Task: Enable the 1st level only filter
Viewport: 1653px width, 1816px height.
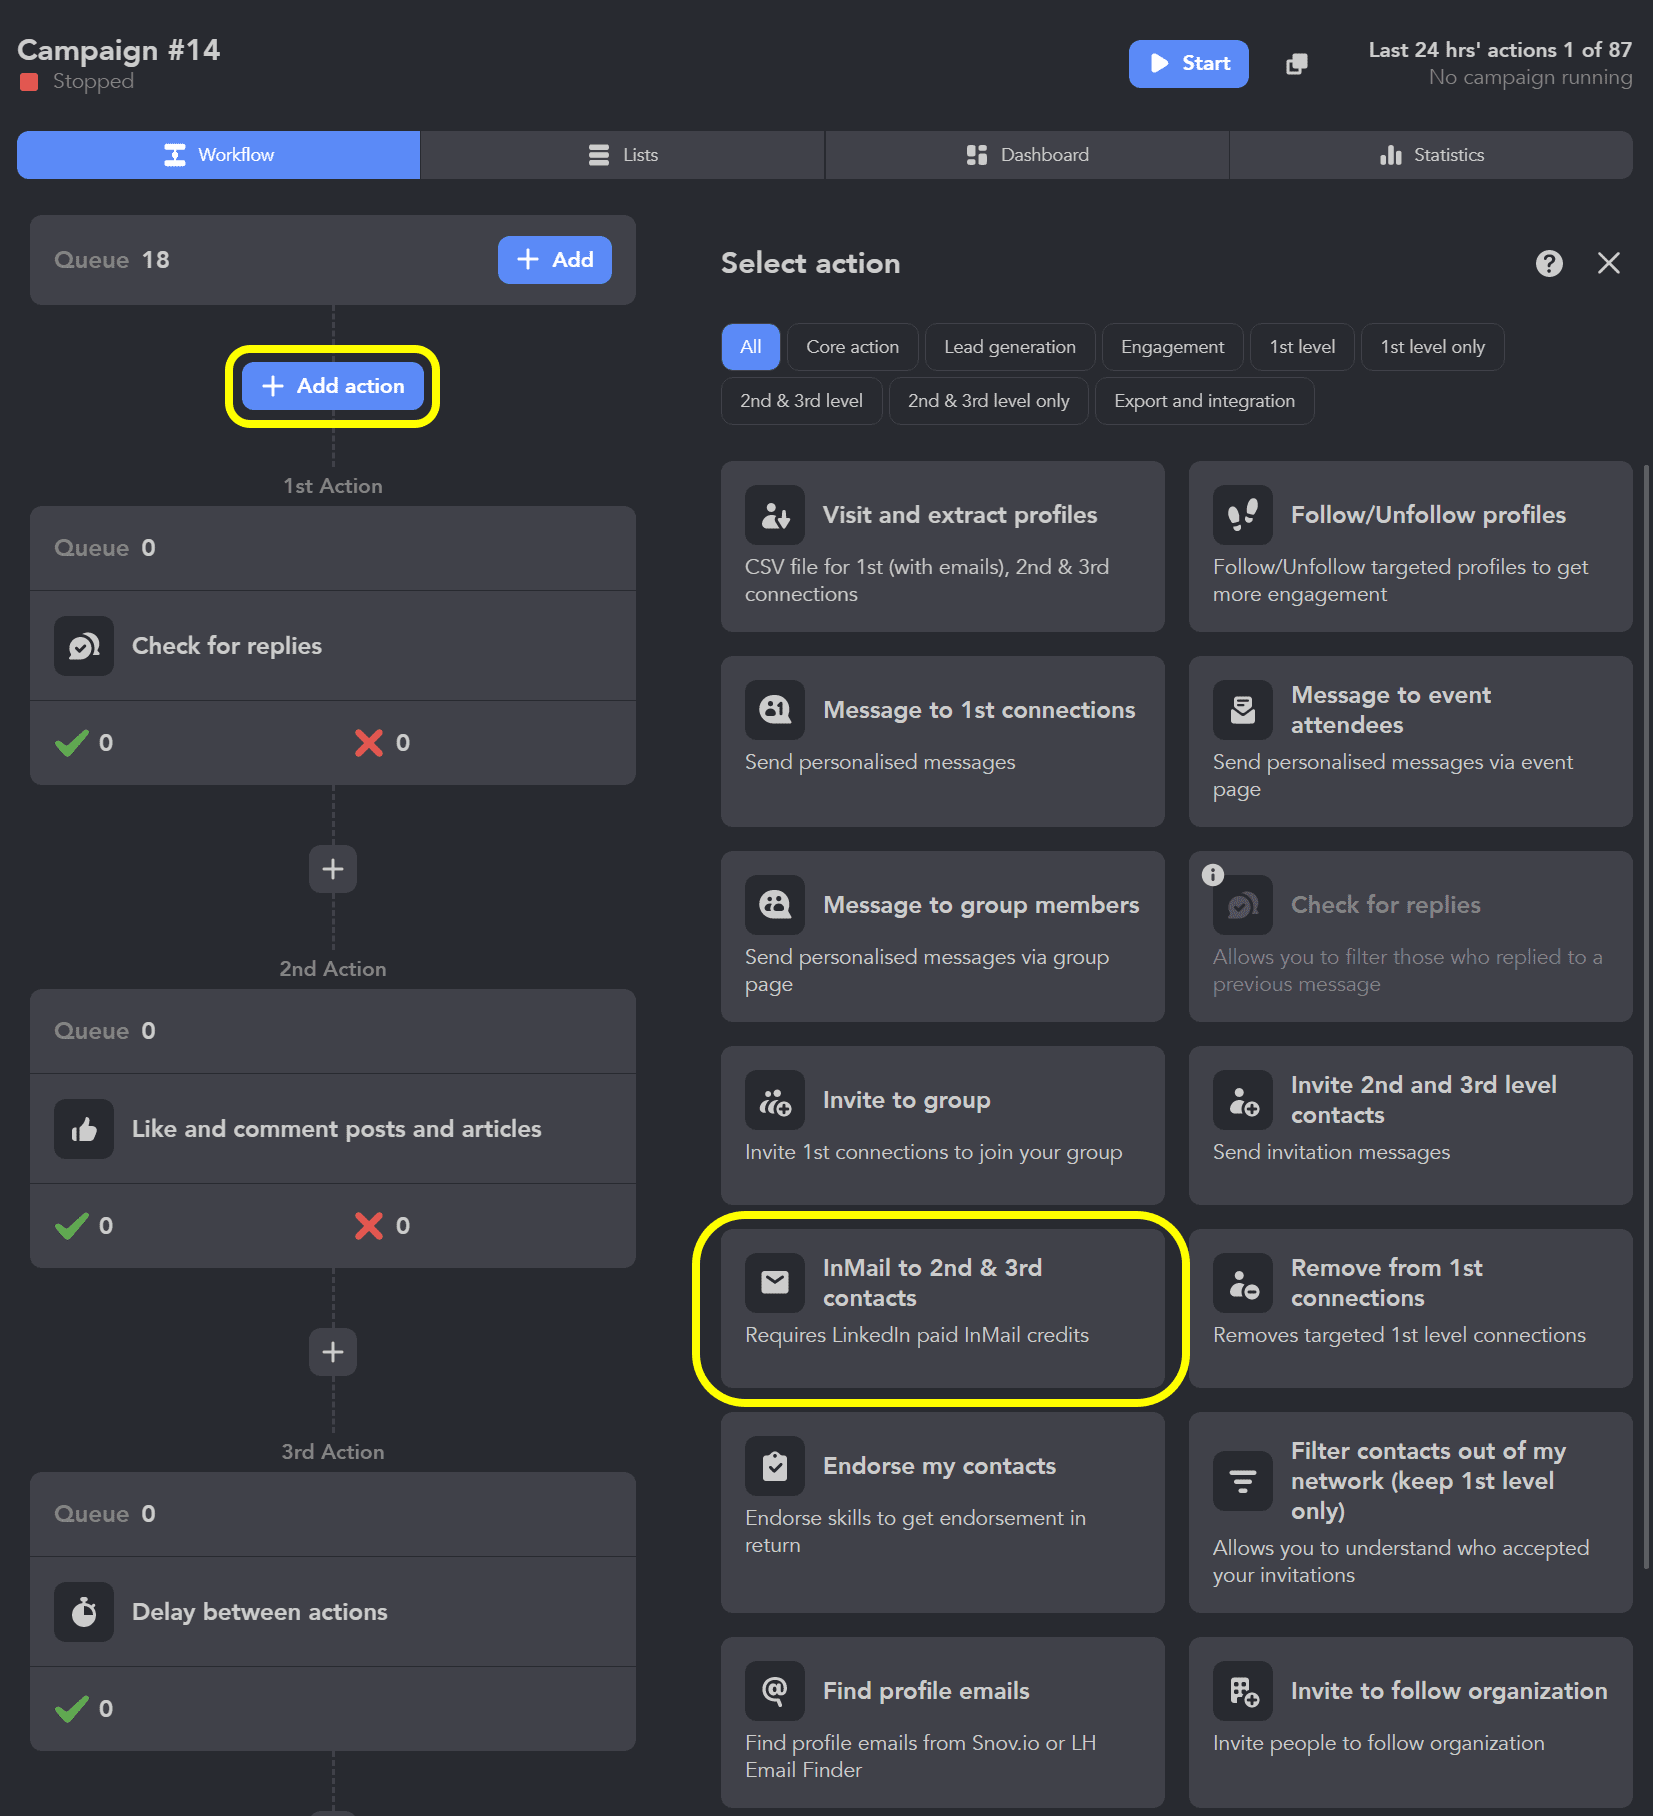Action: (1432, 347)
